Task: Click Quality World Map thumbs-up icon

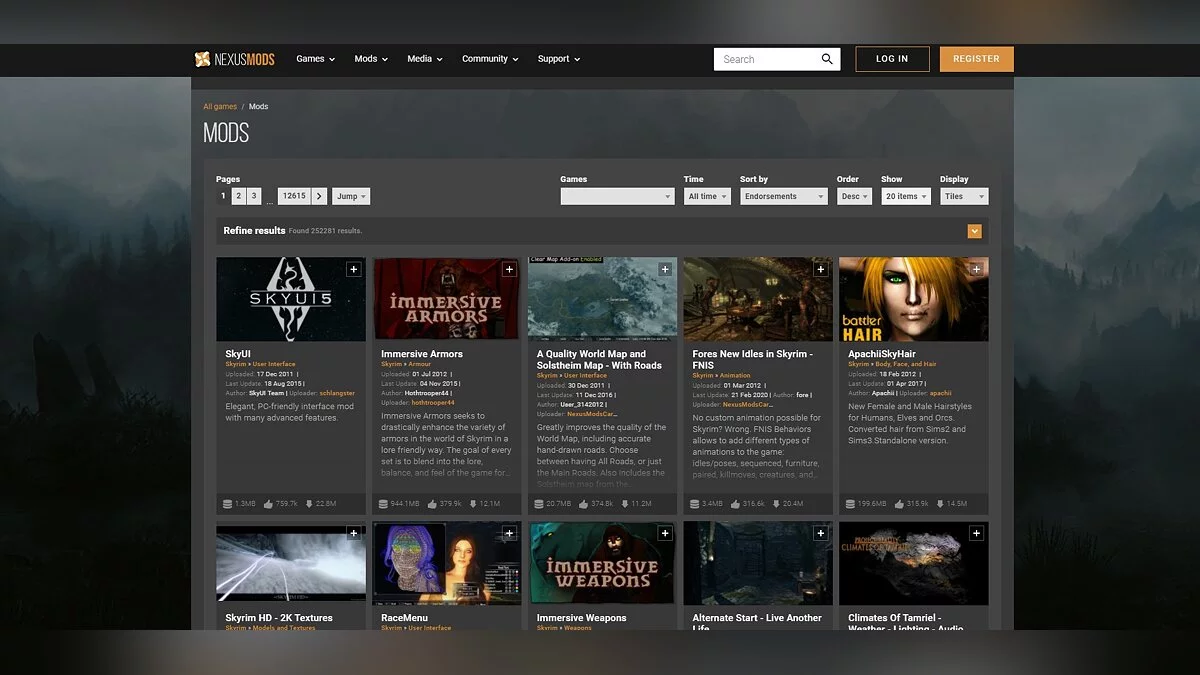Action: point(582,504)
